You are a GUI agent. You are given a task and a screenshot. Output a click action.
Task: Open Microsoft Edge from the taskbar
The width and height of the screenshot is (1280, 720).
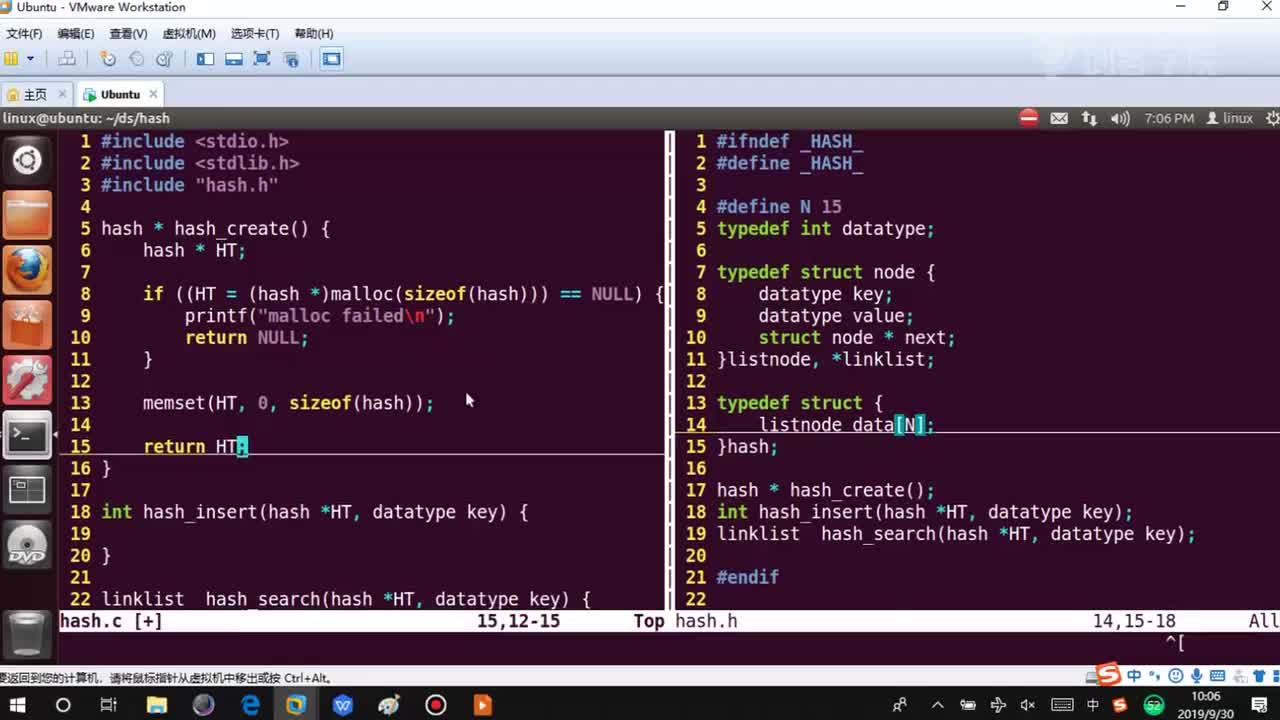click(250, 705)
